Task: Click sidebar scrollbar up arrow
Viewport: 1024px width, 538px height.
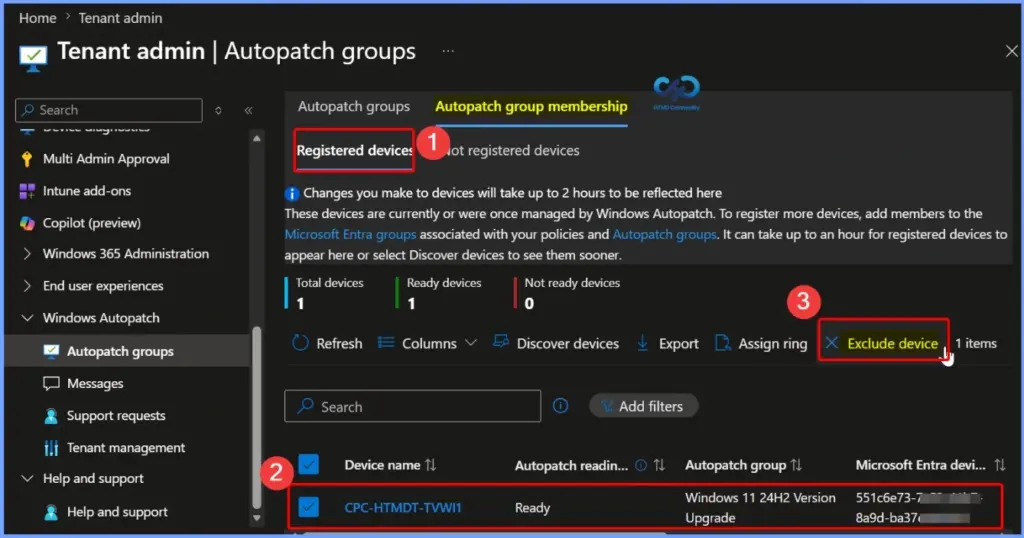Action: tap(257, 138)
